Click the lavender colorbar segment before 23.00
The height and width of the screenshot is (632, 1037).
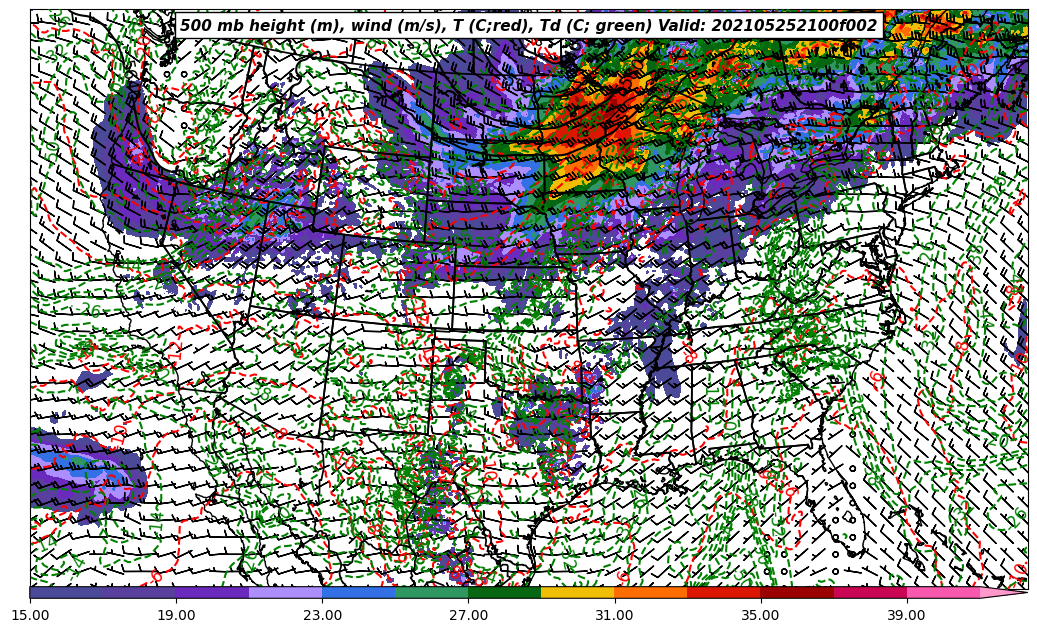tap(285, 593)
